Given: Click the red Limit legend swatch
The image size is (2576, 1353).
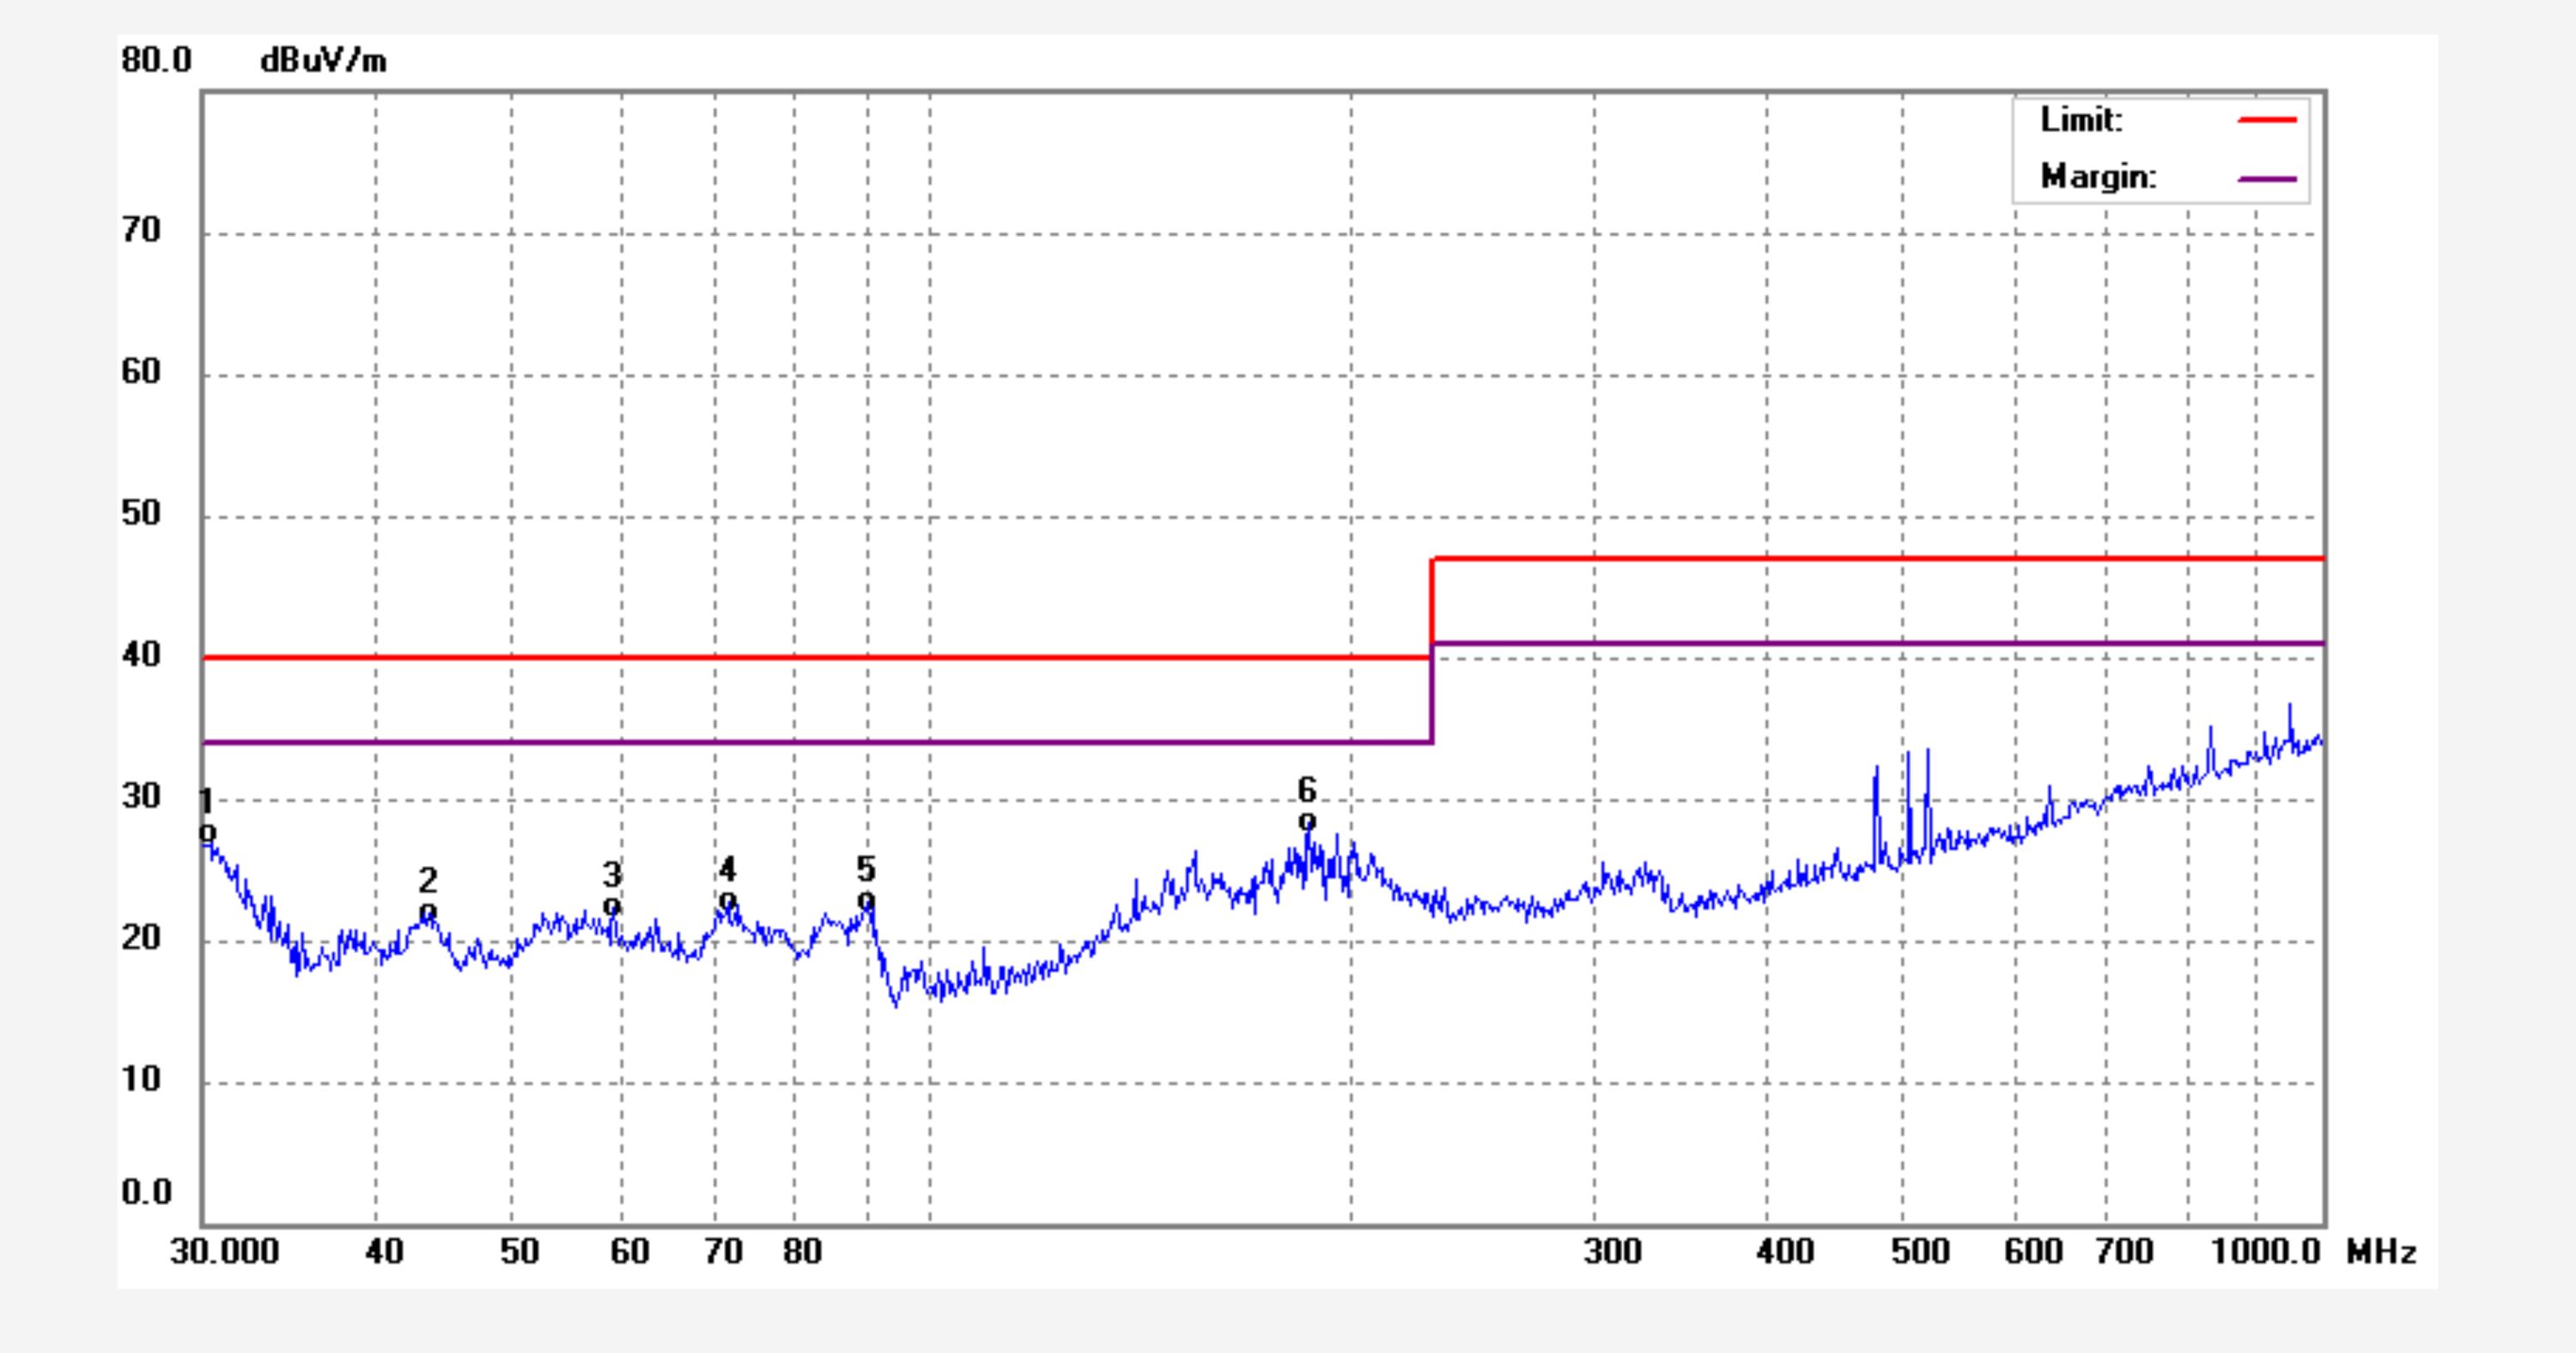Looking at the screenshot, I should [2266, 120].
